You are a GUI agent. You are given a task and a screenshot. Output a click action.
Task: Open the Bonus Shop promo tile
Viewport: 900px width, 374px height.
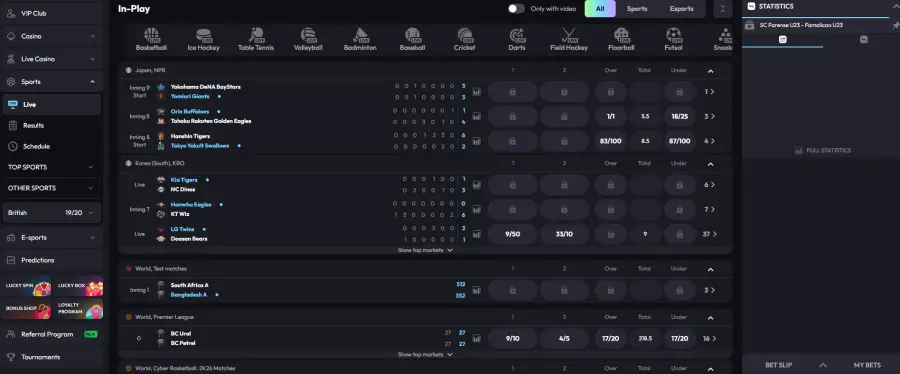point(27,309)
